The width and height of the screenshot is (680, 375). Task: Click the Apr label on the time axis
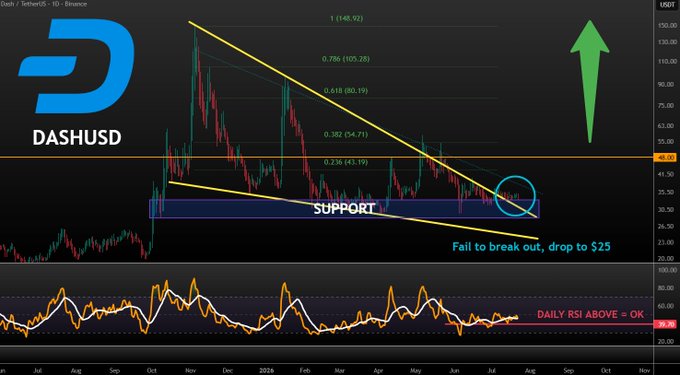coord(379,371)
